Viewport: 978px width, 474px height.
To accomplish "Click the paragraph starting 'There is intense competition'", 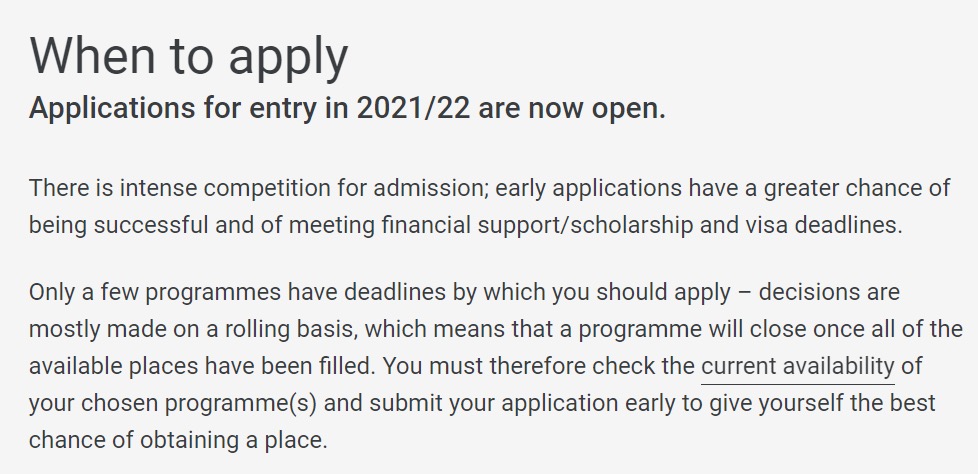I will pyautogui.click(x=490, y=206).
